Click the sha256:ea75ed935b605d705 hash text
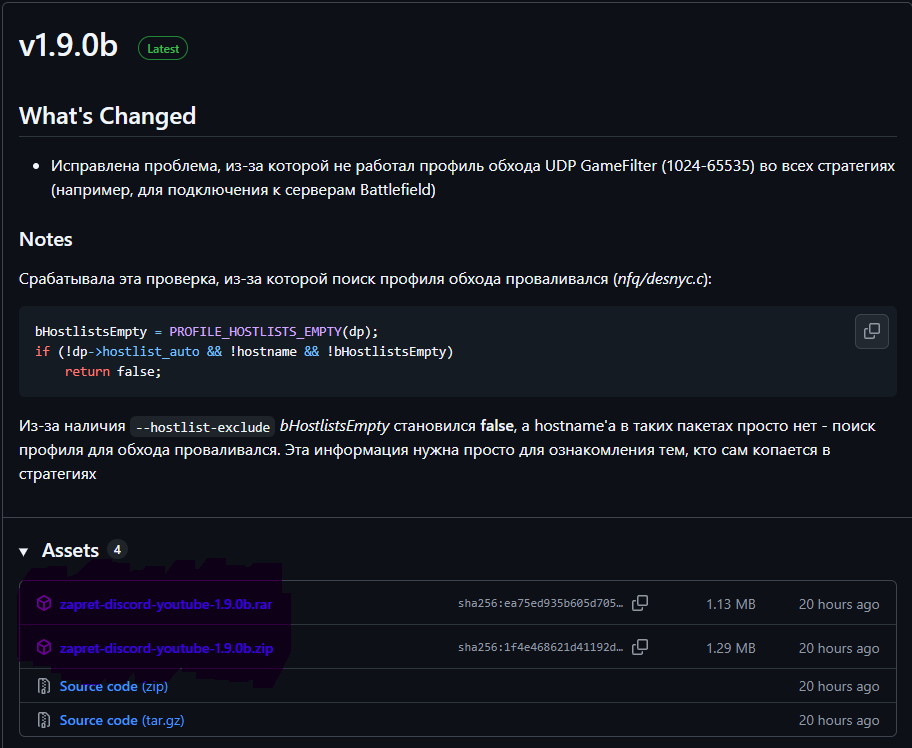Viewport: 912px width, 748px height. [x=540, y=603]
